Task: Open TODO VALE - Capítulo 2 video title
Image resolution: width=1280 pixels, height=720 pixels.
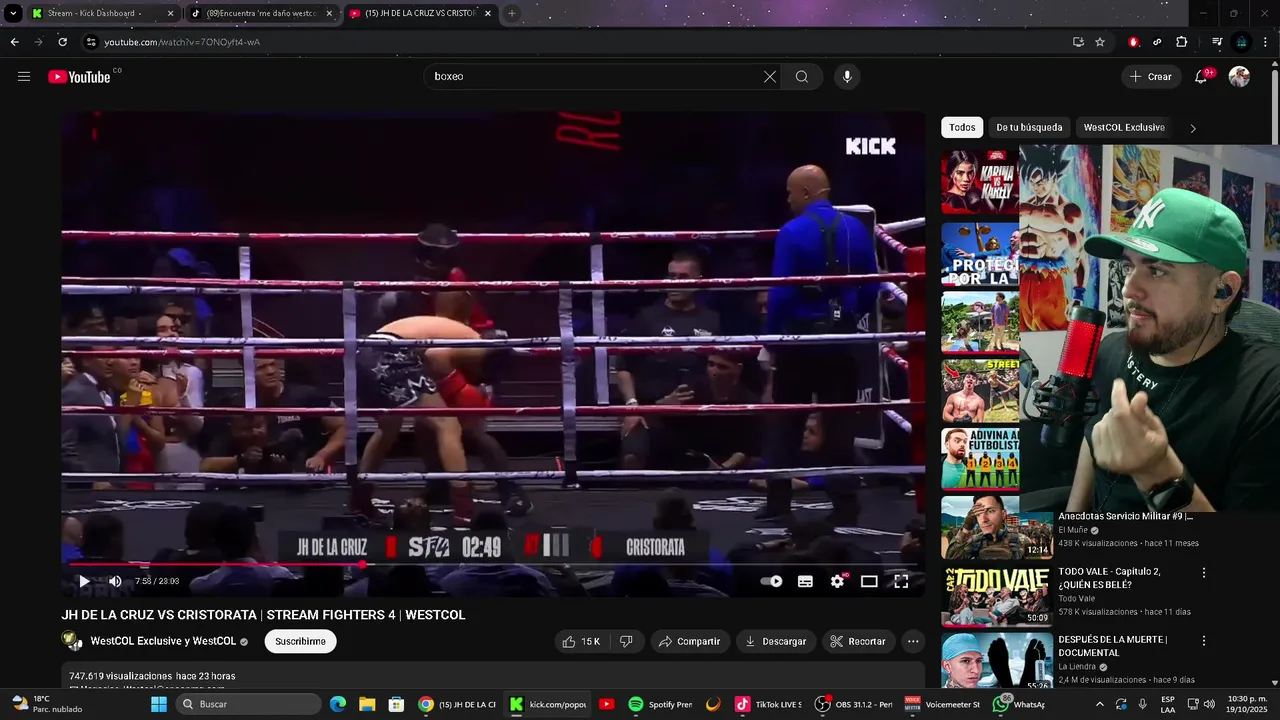Action: pyautogui.click(x=1110, y=578)
